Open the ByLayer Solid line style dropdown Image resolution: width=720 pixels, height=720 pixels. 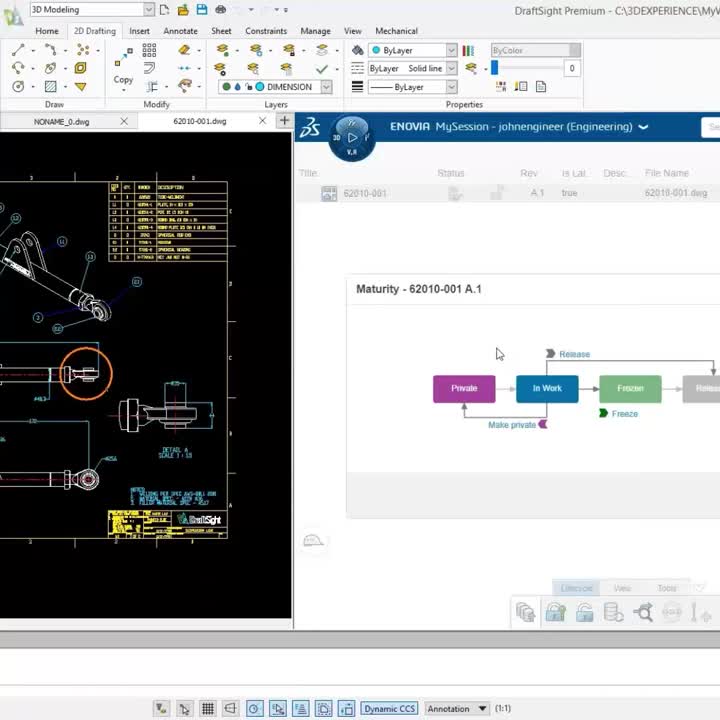click(452, 68)
